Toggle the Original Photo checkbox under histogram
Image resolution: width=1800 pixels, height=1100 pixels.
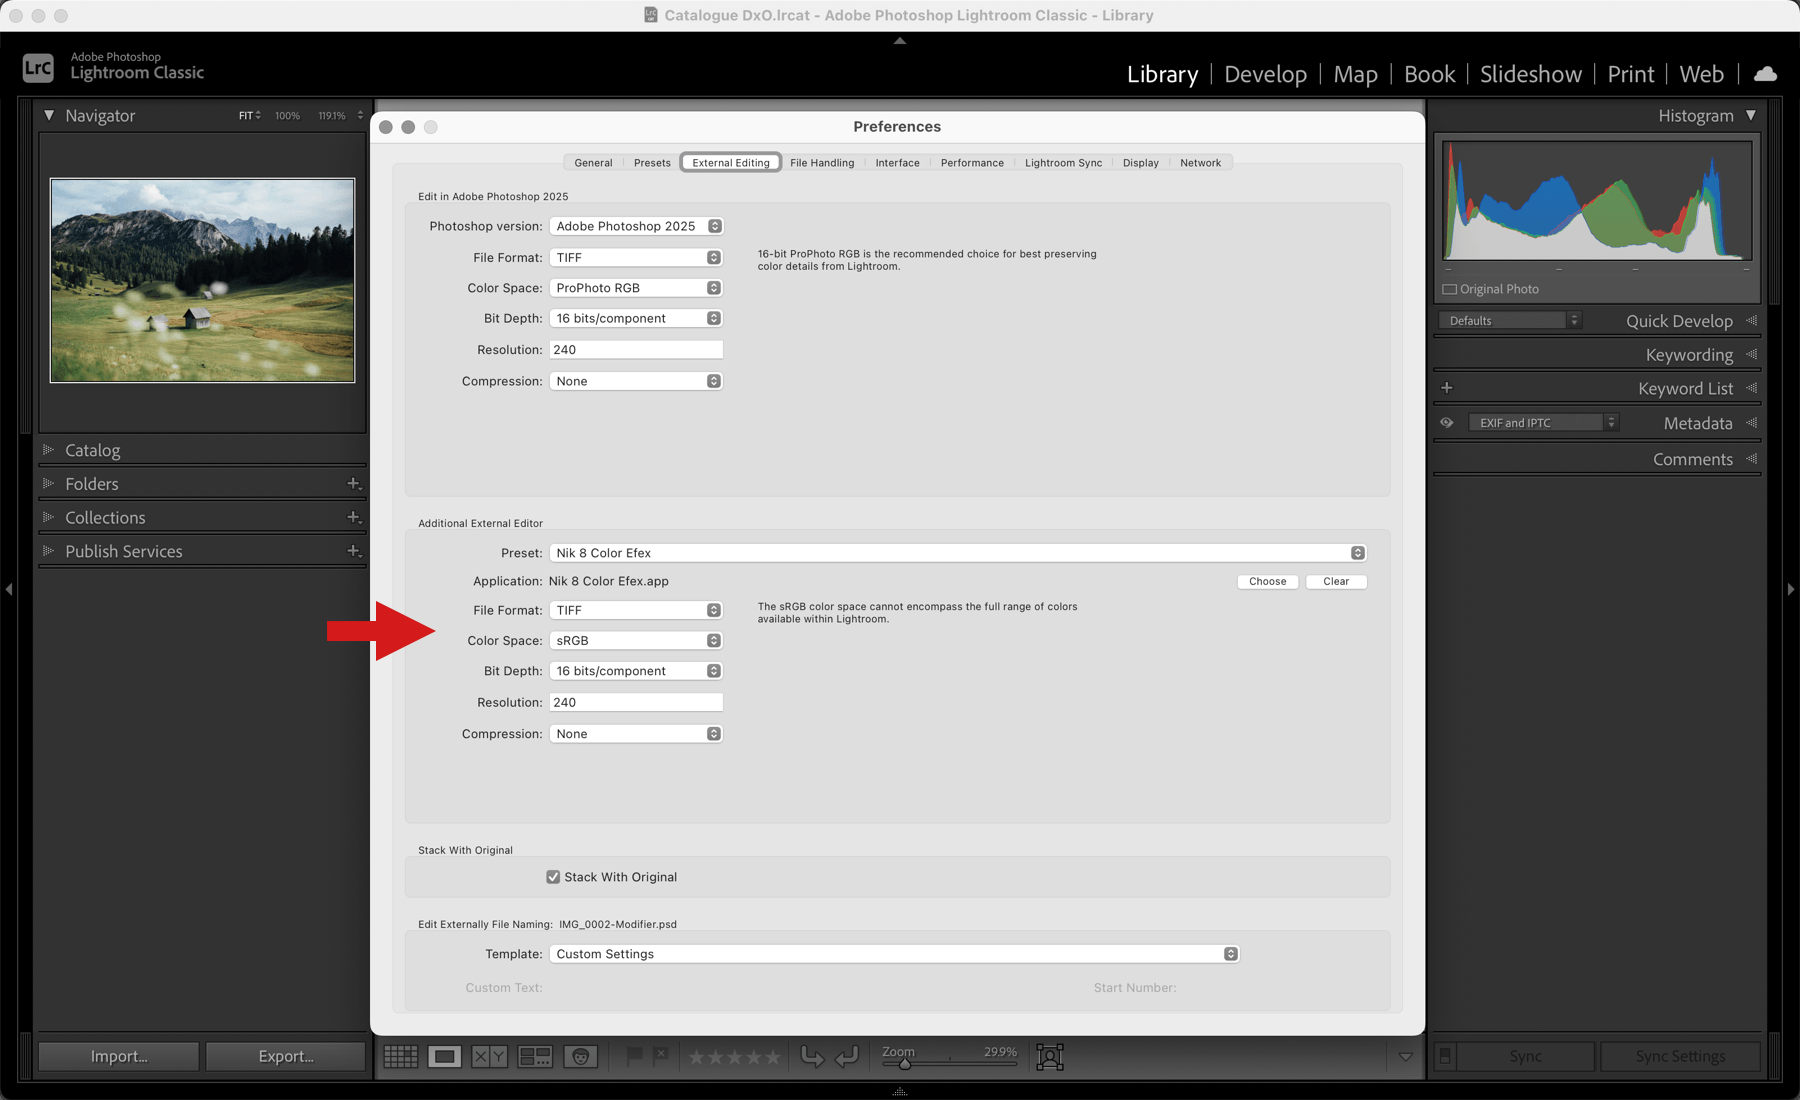click(x=1449, y=289)
